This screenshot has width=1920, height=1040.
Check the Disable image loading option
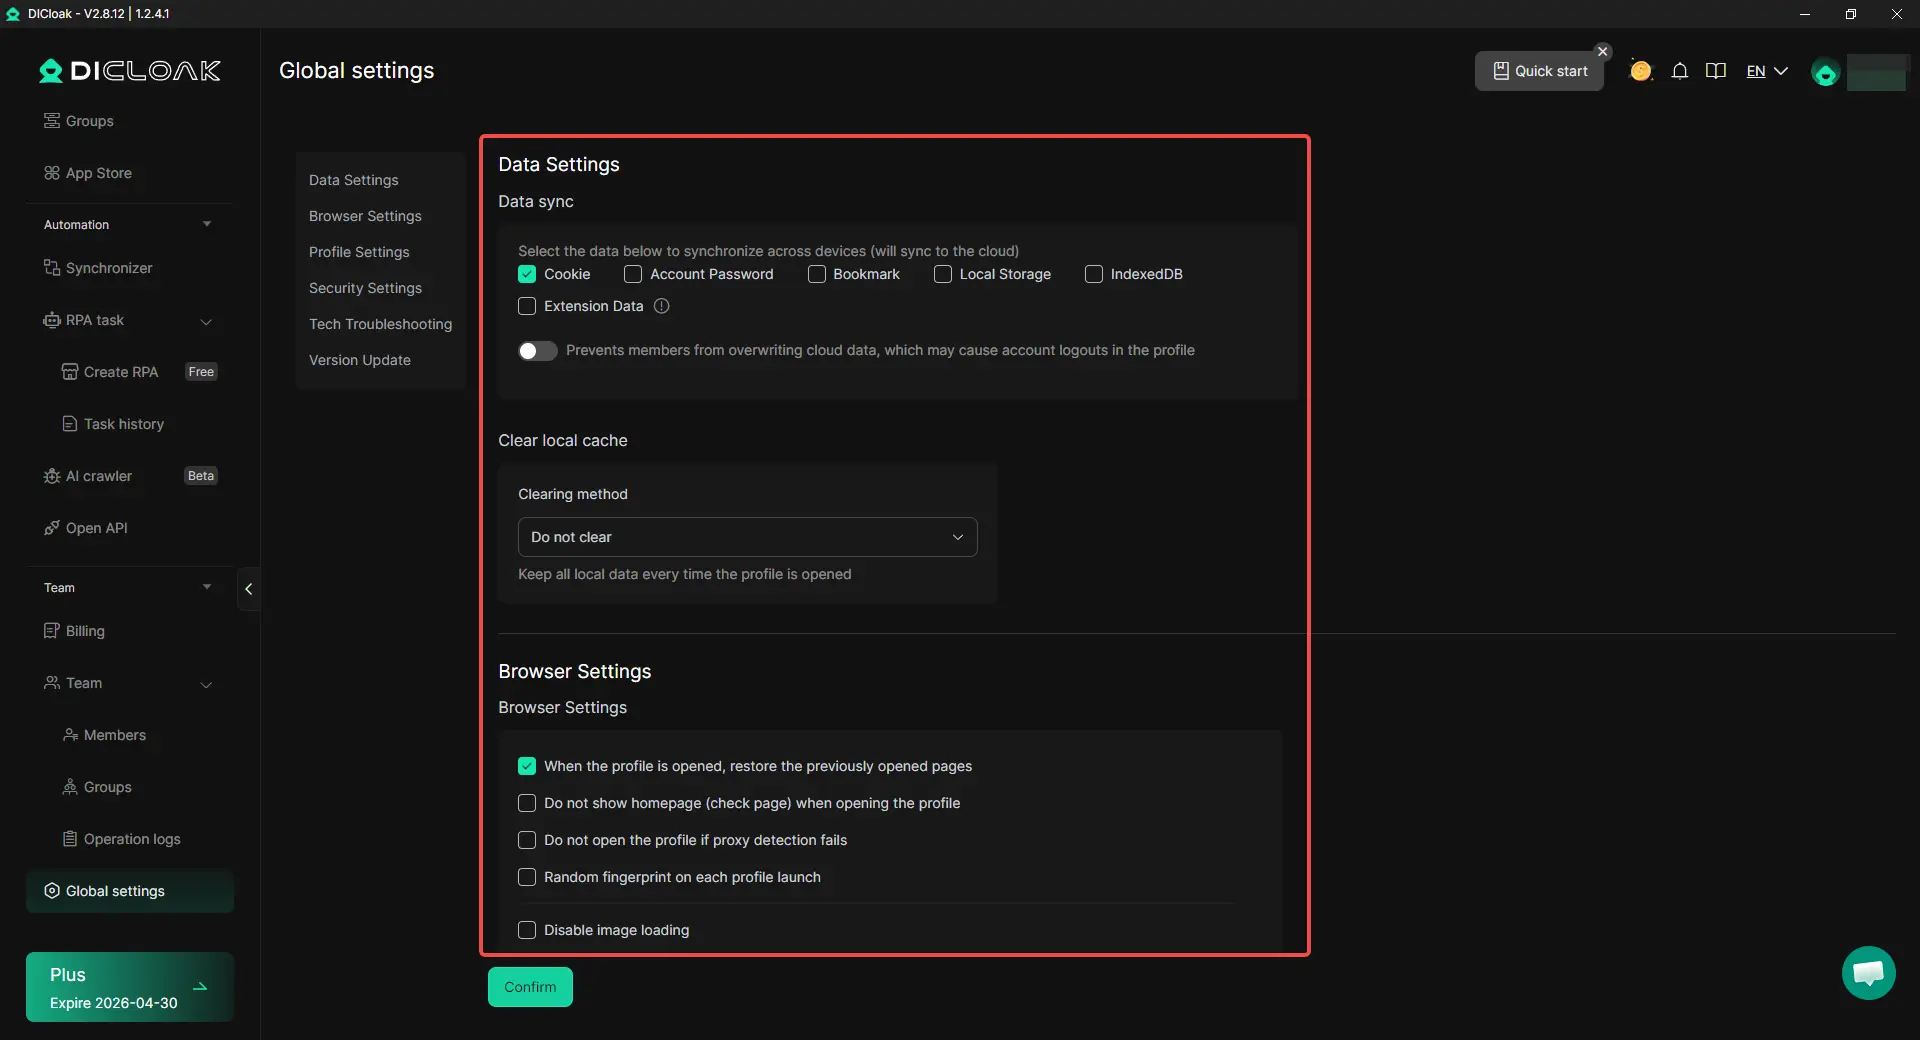(527, 930)
